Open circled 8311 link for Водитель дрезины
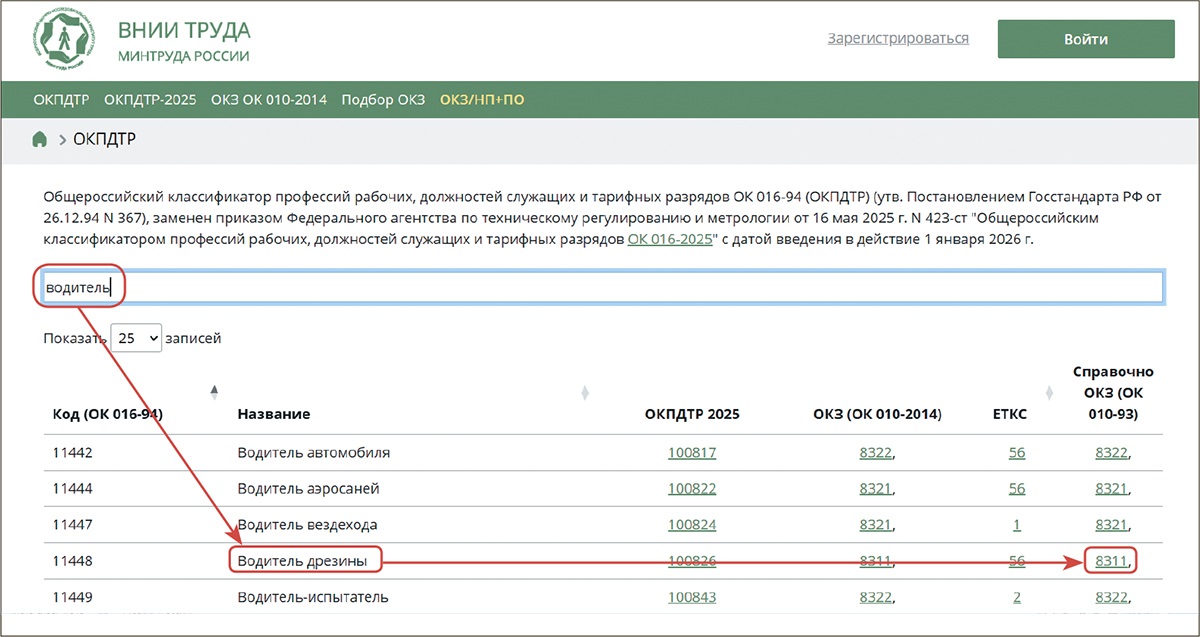This screenshot has width=1200, height=637. [1110, 562]
